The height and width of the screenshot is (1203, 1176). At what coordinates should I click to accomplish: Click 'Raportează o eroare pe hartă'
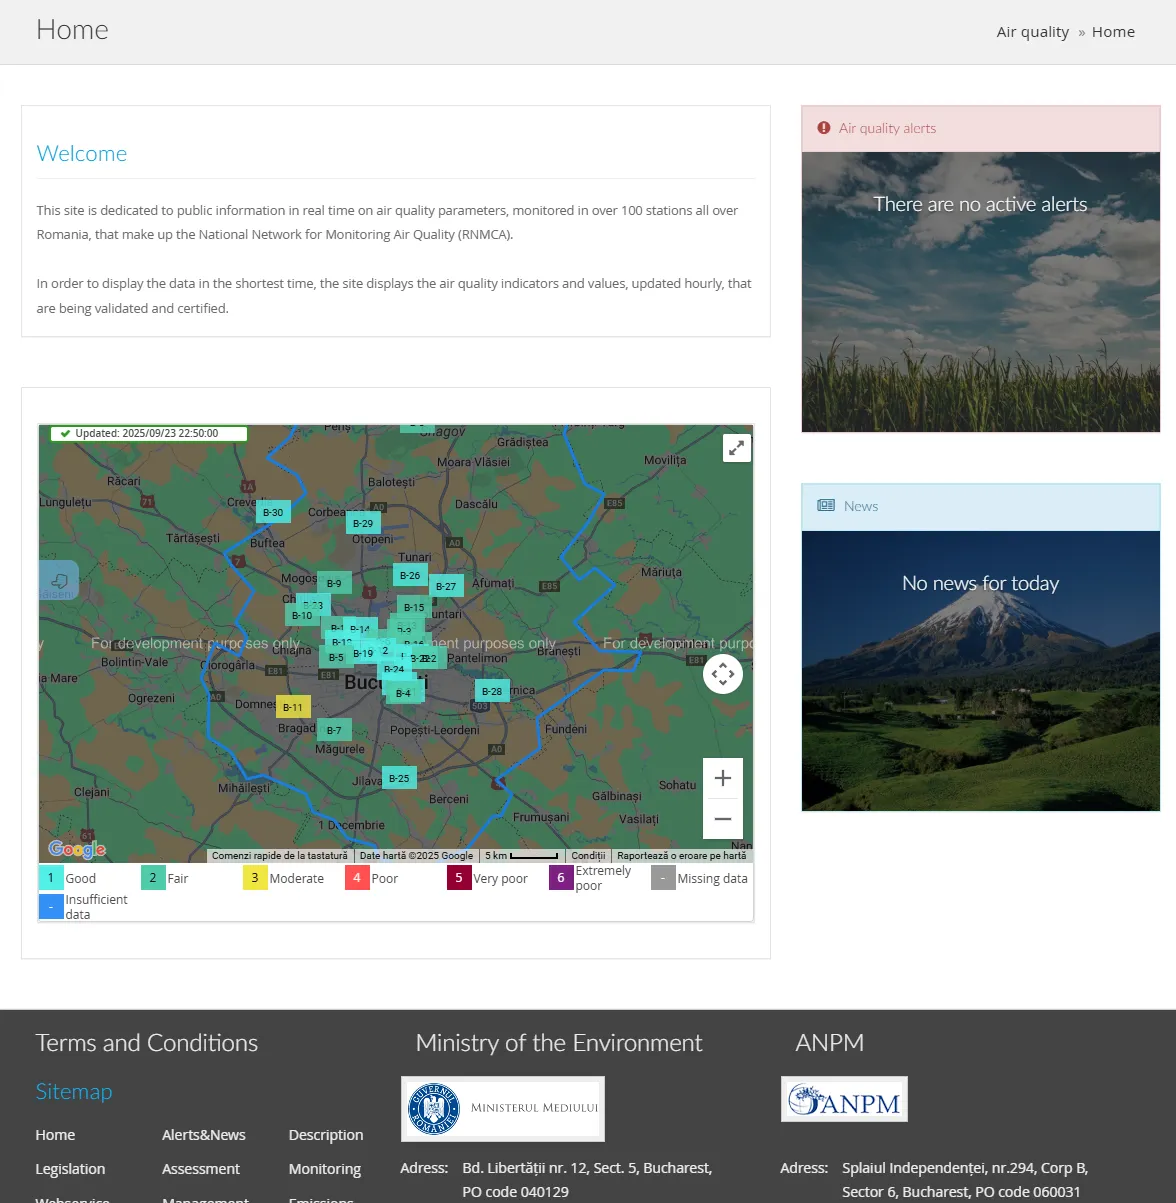(x=682, y=856)
